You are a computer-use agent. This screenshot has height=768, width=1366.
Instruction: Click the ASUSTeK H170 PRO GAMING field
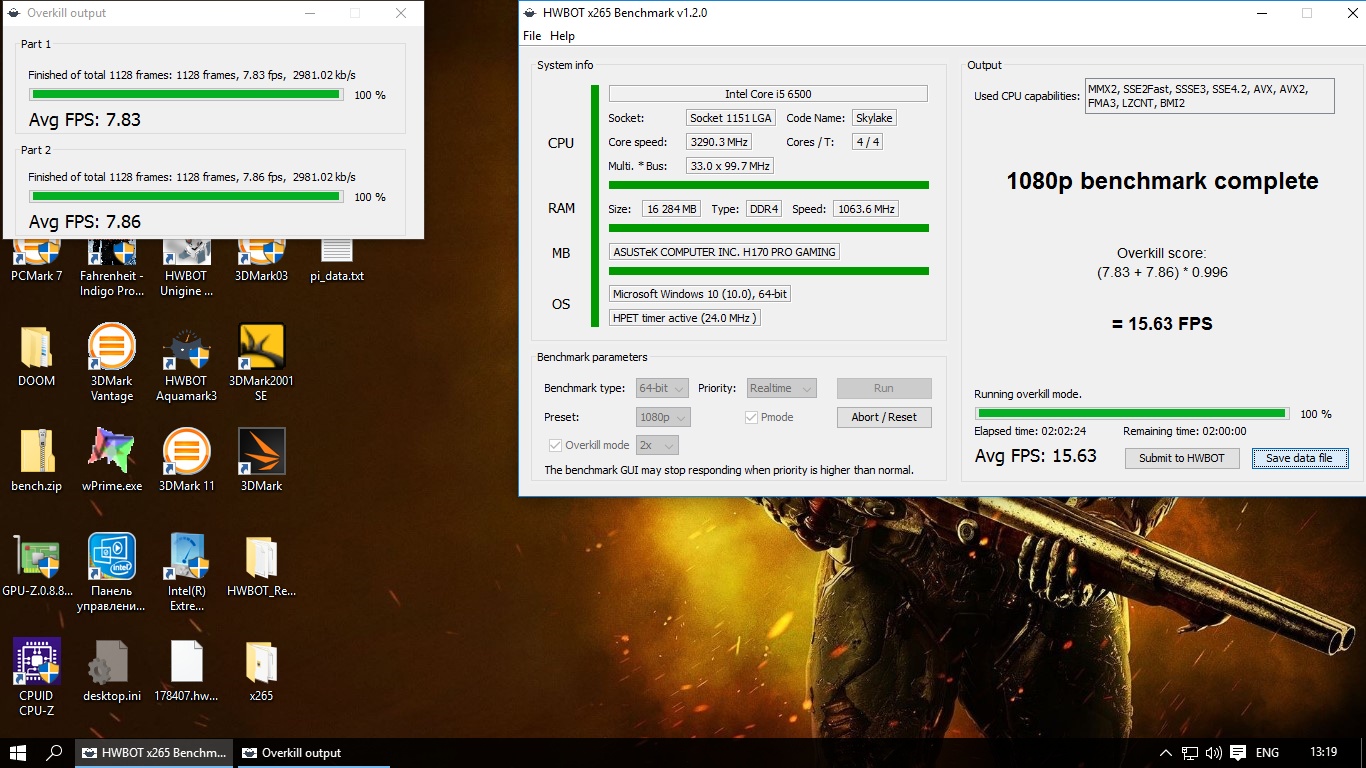tap(724, 252)
